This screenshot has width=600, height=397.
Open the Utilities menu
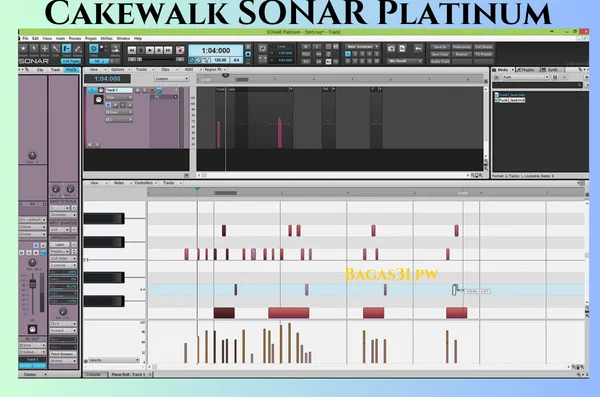tap(106, 39)
